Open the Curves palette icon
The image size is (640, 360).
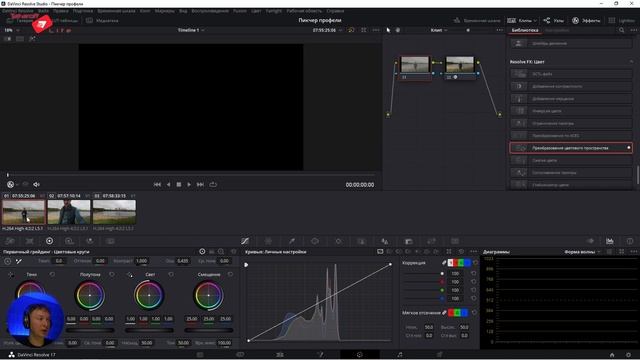[x=245, y=241]
